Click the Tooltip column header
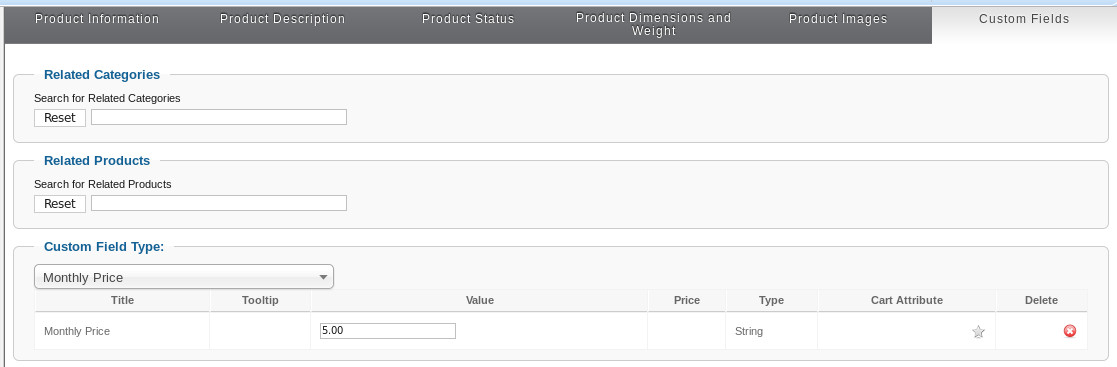 260,301
